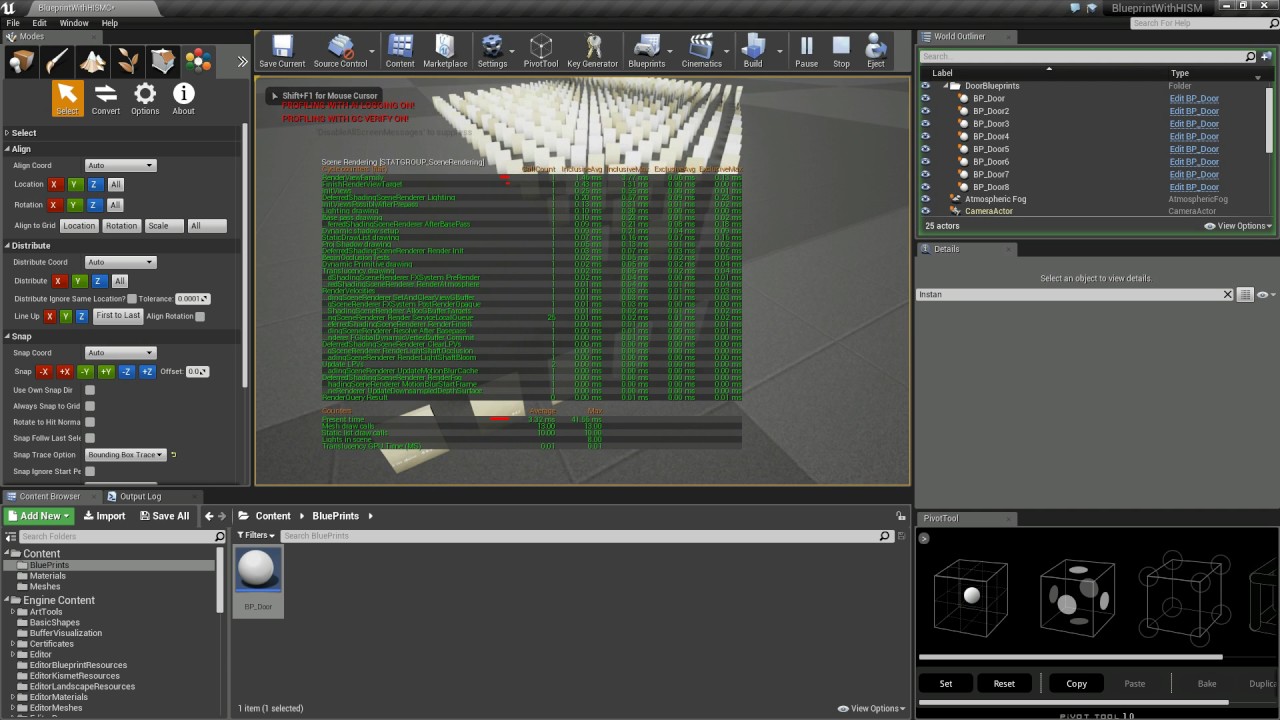This screenshot has height=720, width=1280.
Task: Enable Rotate to Hit Normal checkbox
Action: point(90,422)
